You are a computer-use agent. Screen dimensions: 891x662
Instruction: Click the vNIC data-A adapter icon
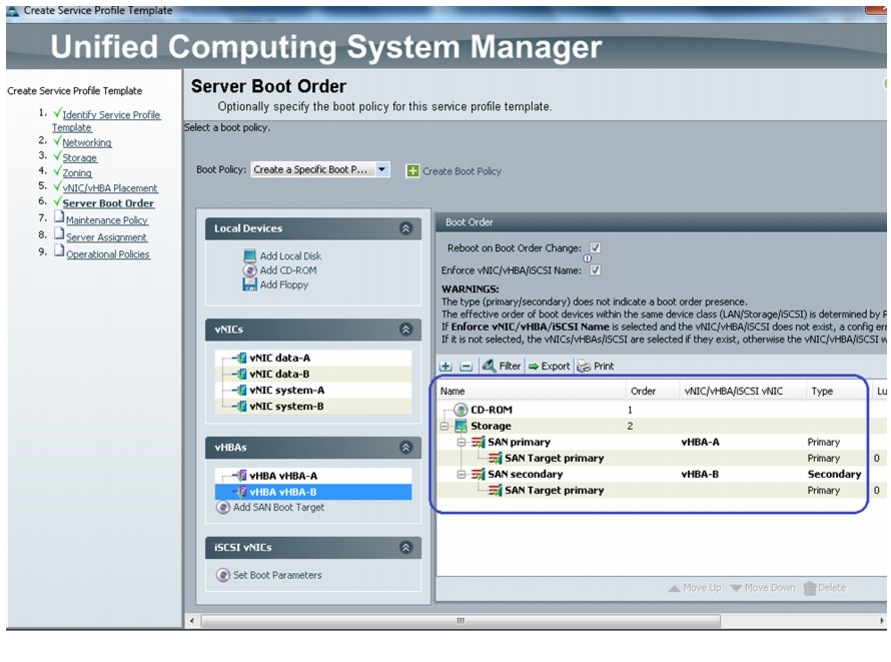[x=241, y=358]
